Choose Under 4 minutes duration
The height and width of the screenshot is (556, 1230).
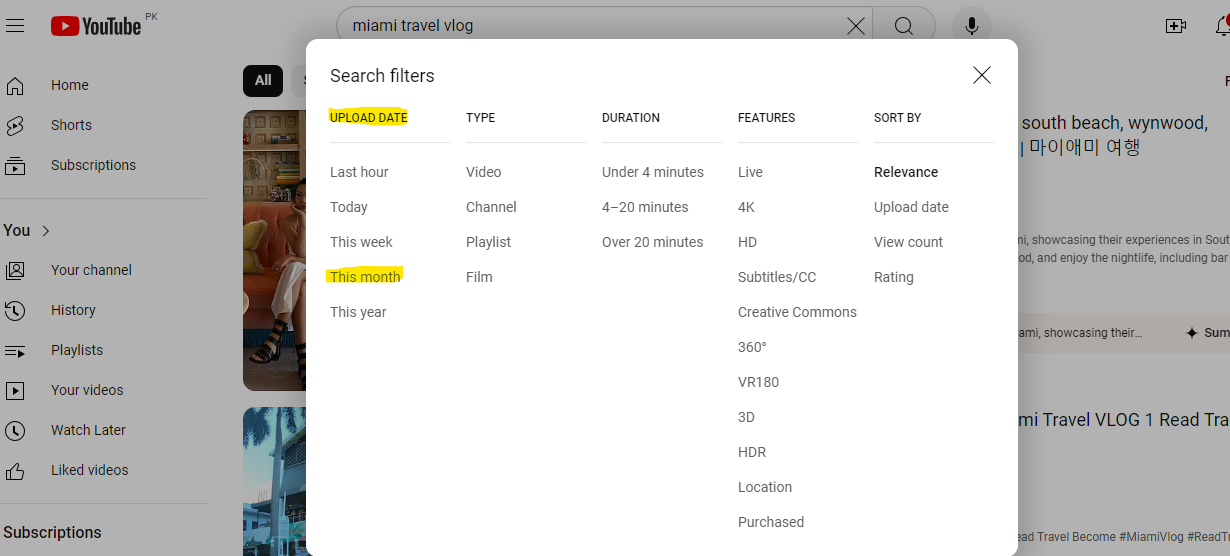click(x=653, y=172)
